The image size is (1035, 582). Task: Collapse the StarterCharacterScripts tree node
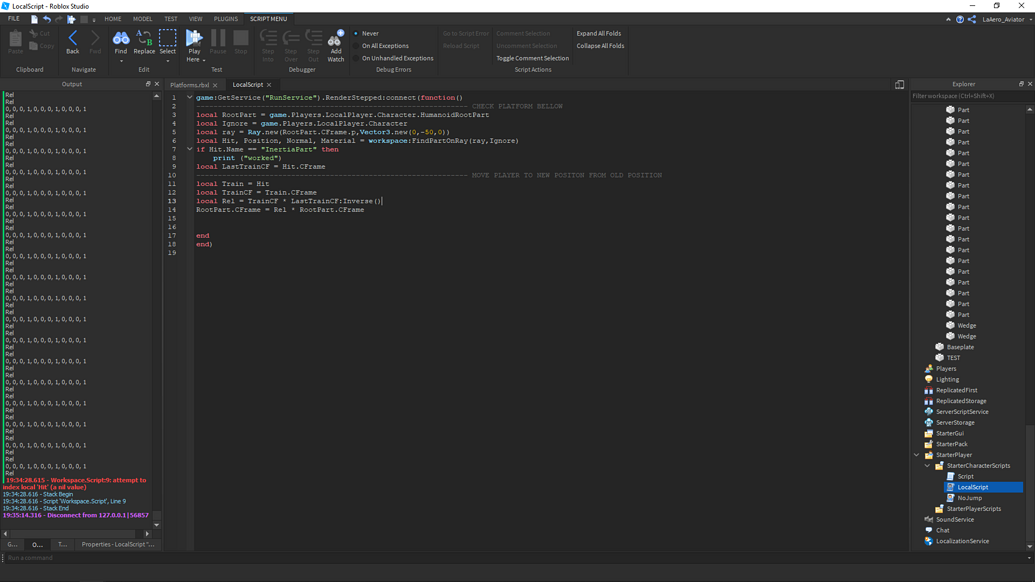click(x=927, y=465)
